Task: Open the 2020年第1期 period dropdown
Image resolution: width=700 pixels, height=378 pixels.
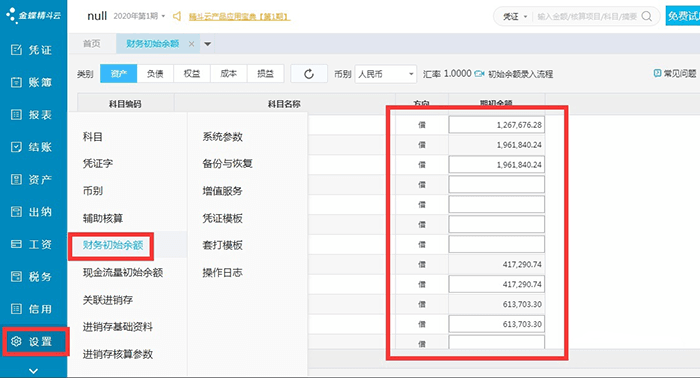Action: (139, 16)
